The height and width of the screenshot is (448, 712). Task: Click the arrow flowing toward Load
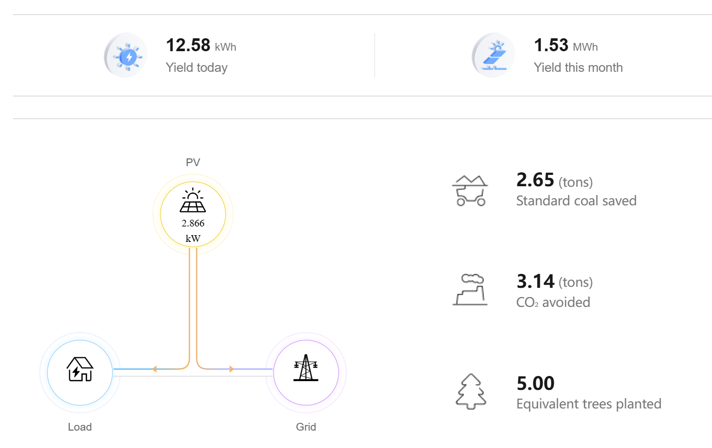pos(154,369)
